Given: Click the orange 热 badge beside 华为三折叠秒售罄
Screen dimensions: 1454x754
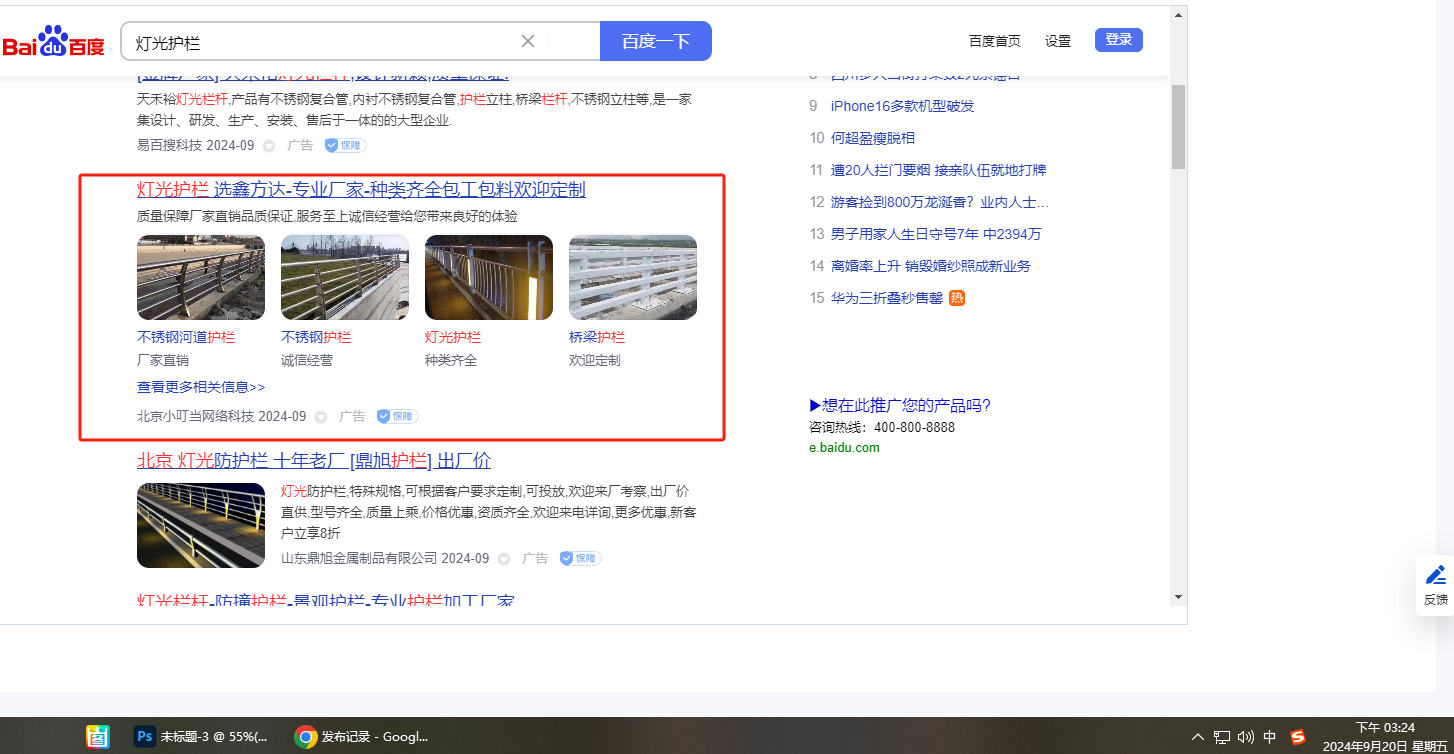Looking at the screenshot, I should [x=957, y=298].
